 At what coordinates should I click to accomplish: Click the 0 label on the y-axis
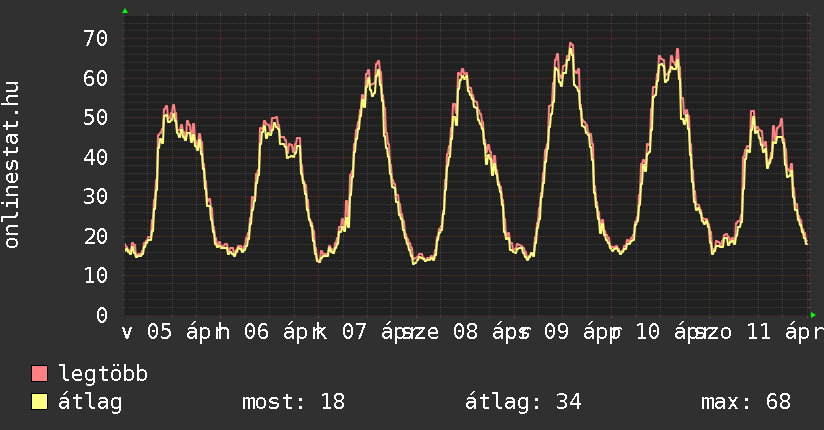[101, 315]
